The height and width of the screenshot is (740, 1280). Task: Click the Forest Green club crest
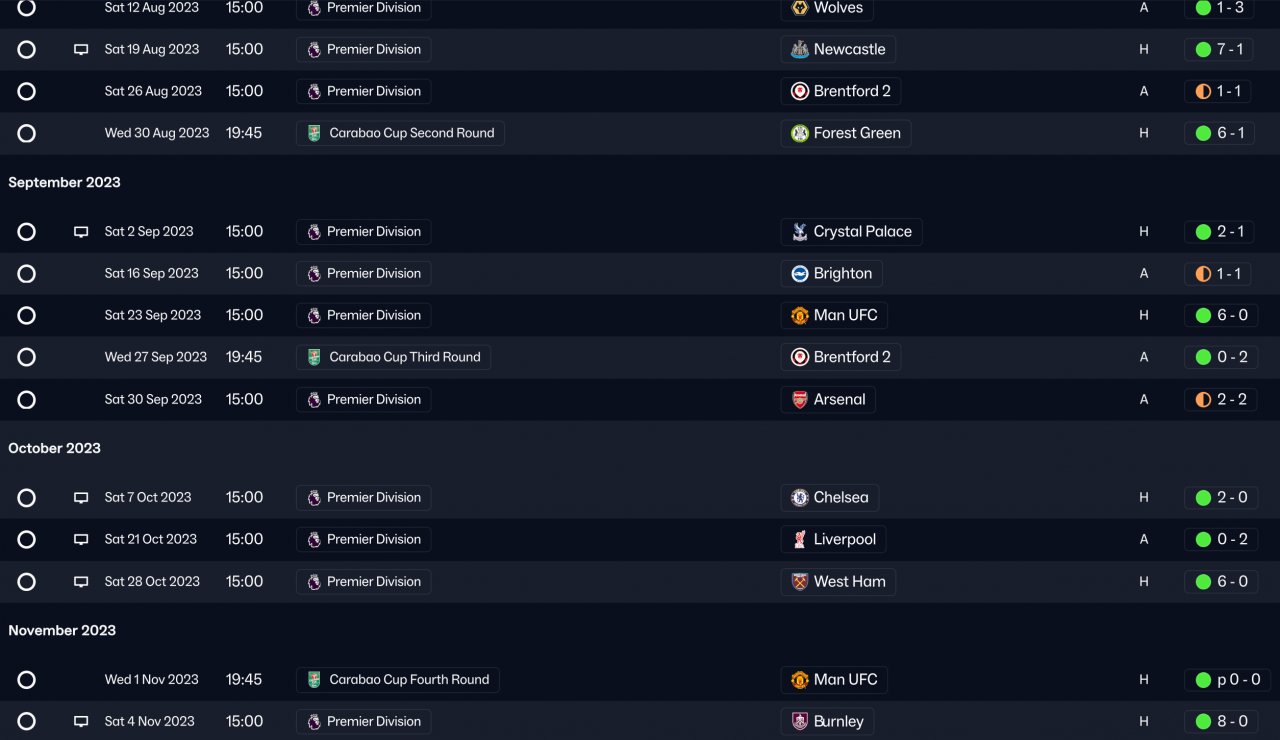pos(800,133)
